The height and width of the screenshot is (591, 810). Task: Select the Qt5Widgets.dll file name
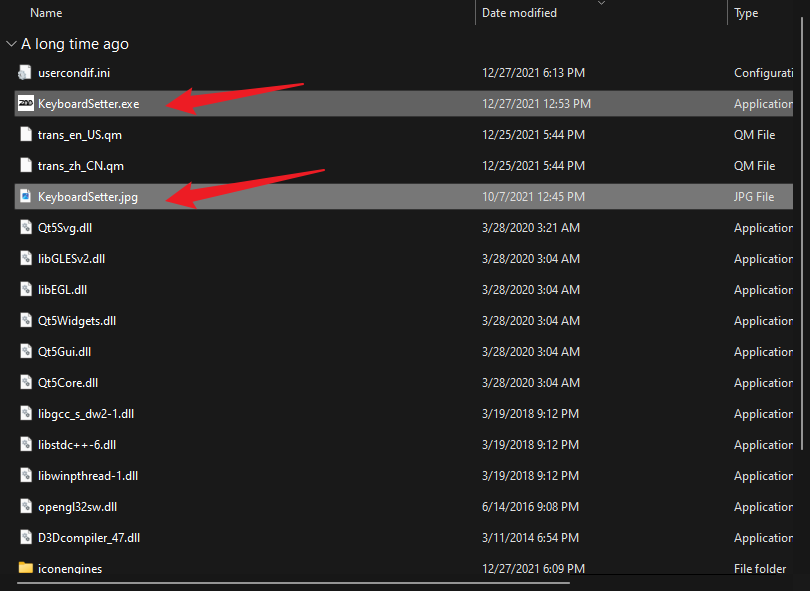click(x=76, y=320)
